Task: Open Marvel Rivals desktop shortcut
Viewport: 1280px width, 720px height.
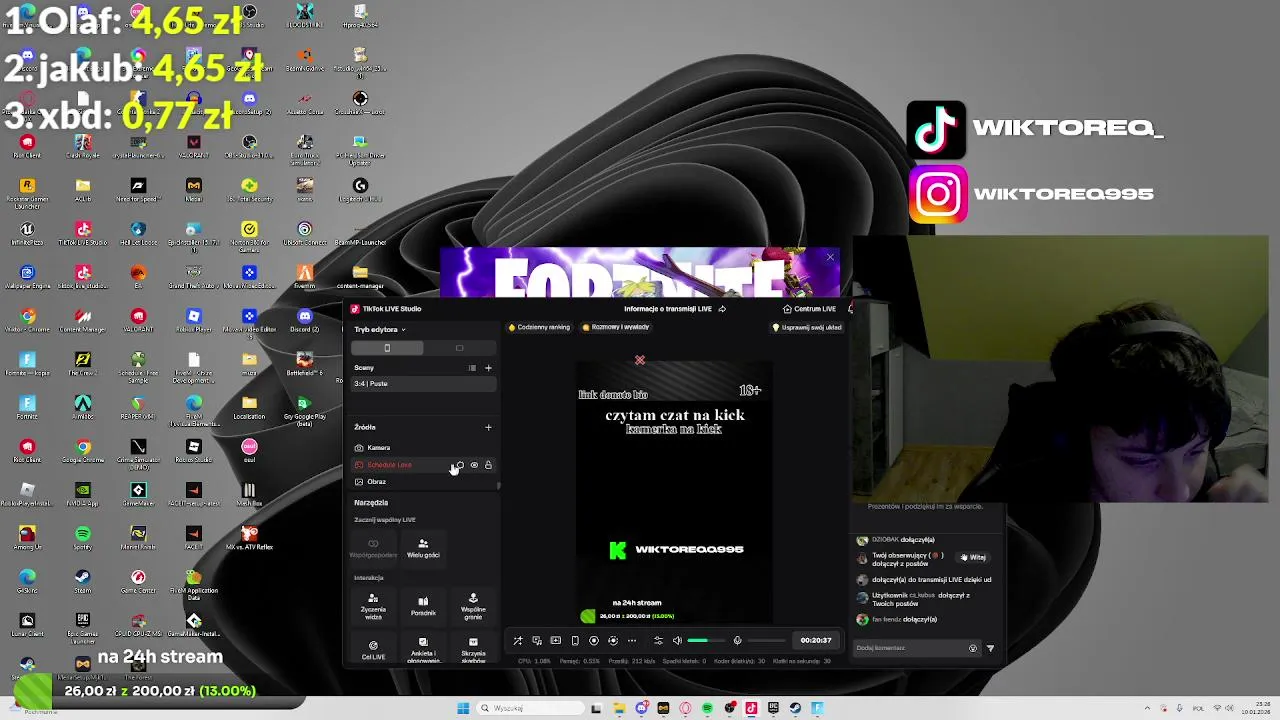Action: 138,538
